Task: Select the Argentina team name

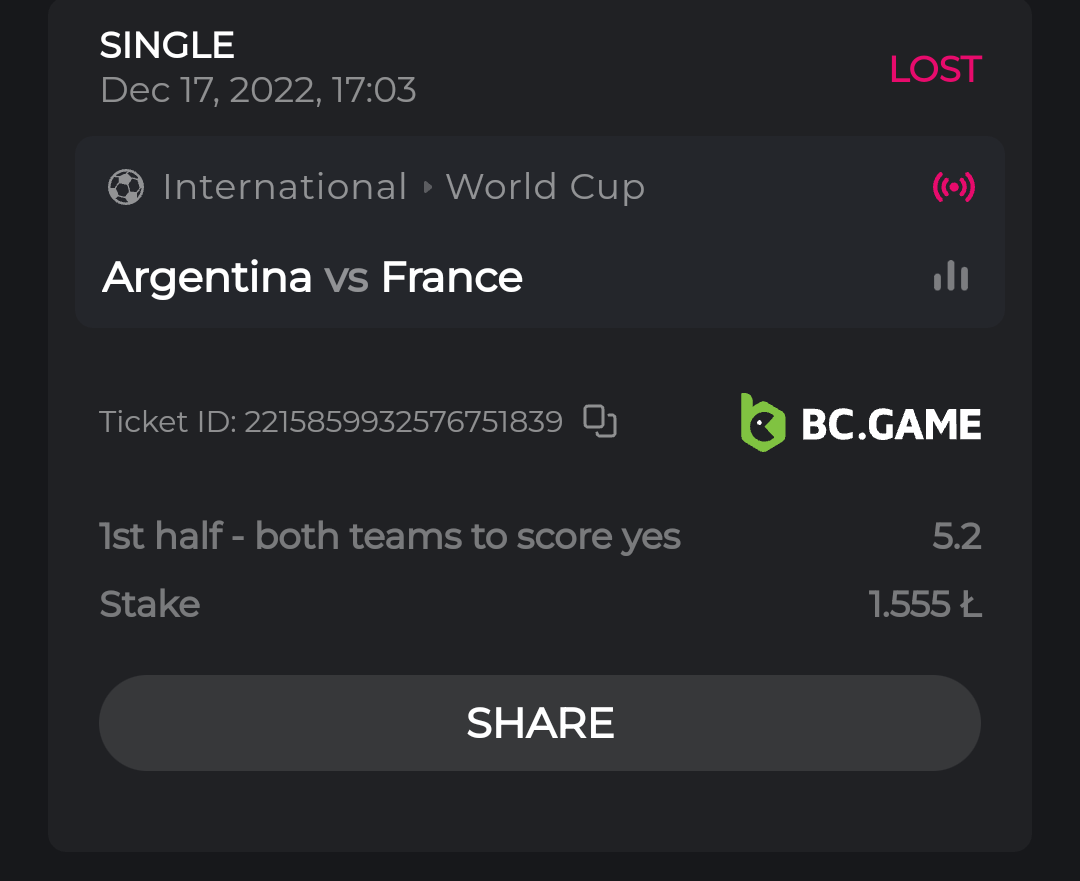Action: (x=207, y=277)
